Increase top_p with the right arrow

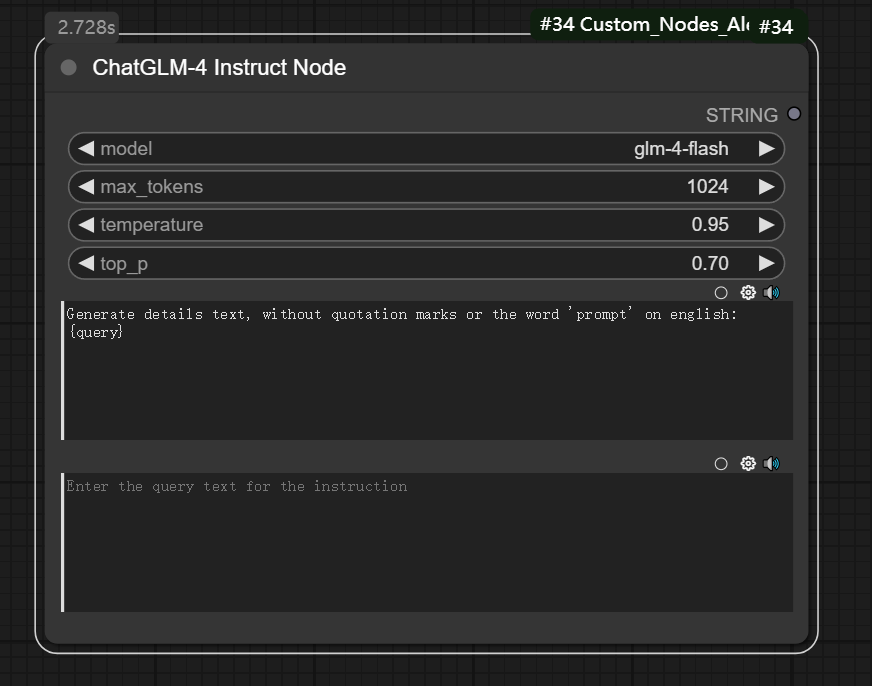click(766, 263)
